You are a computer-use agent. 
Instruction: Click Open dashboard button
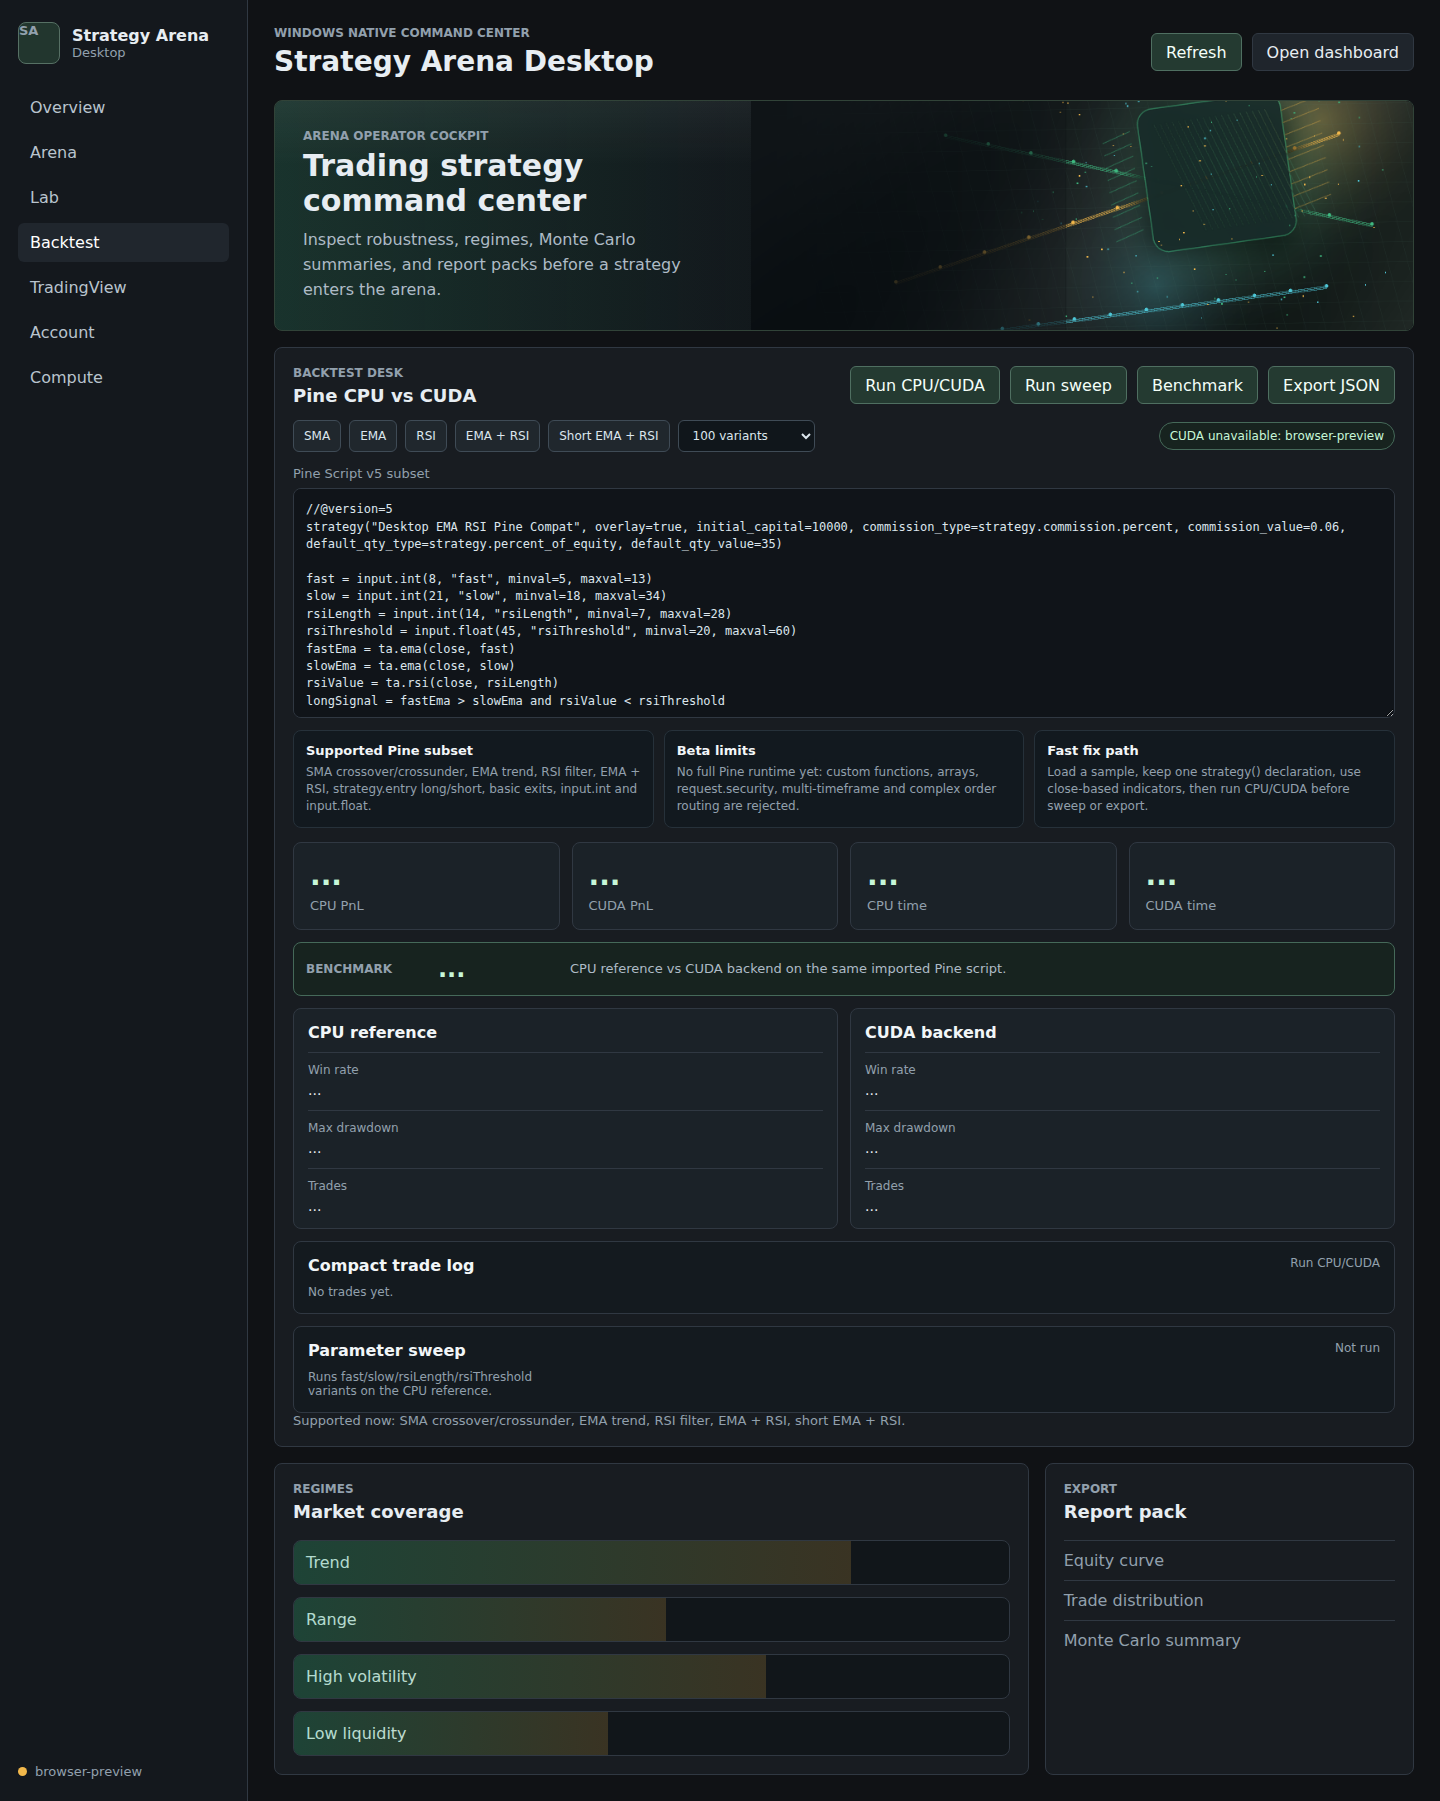[x=1332, y=52]
